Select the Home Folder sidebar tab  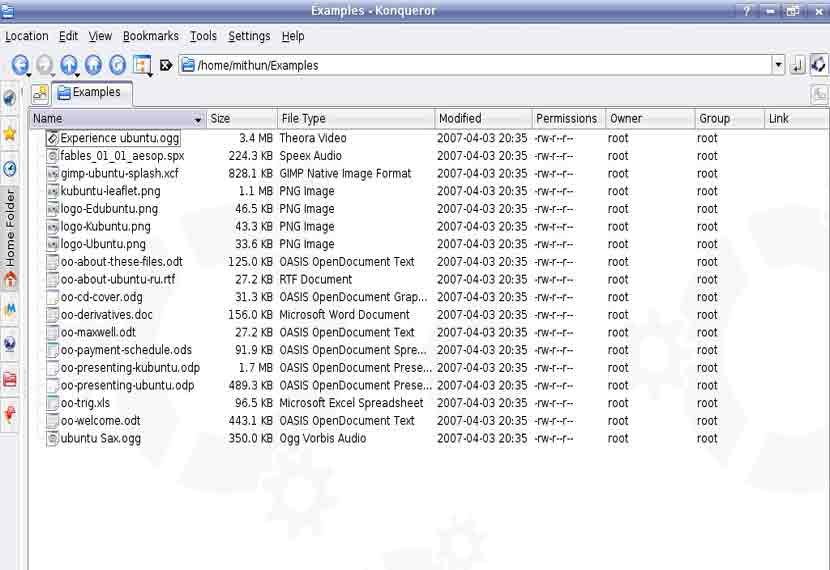(10, 238)
